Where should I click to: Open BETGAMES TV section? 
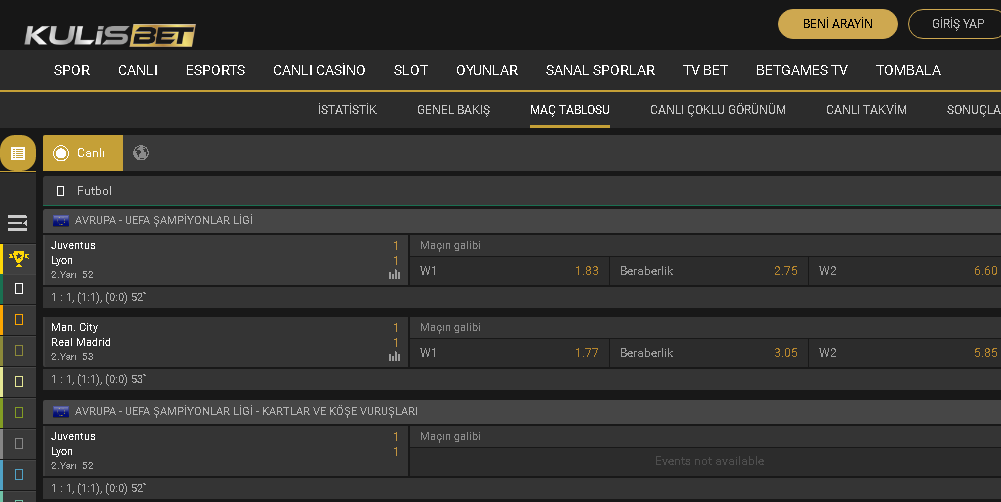point(802,70)
